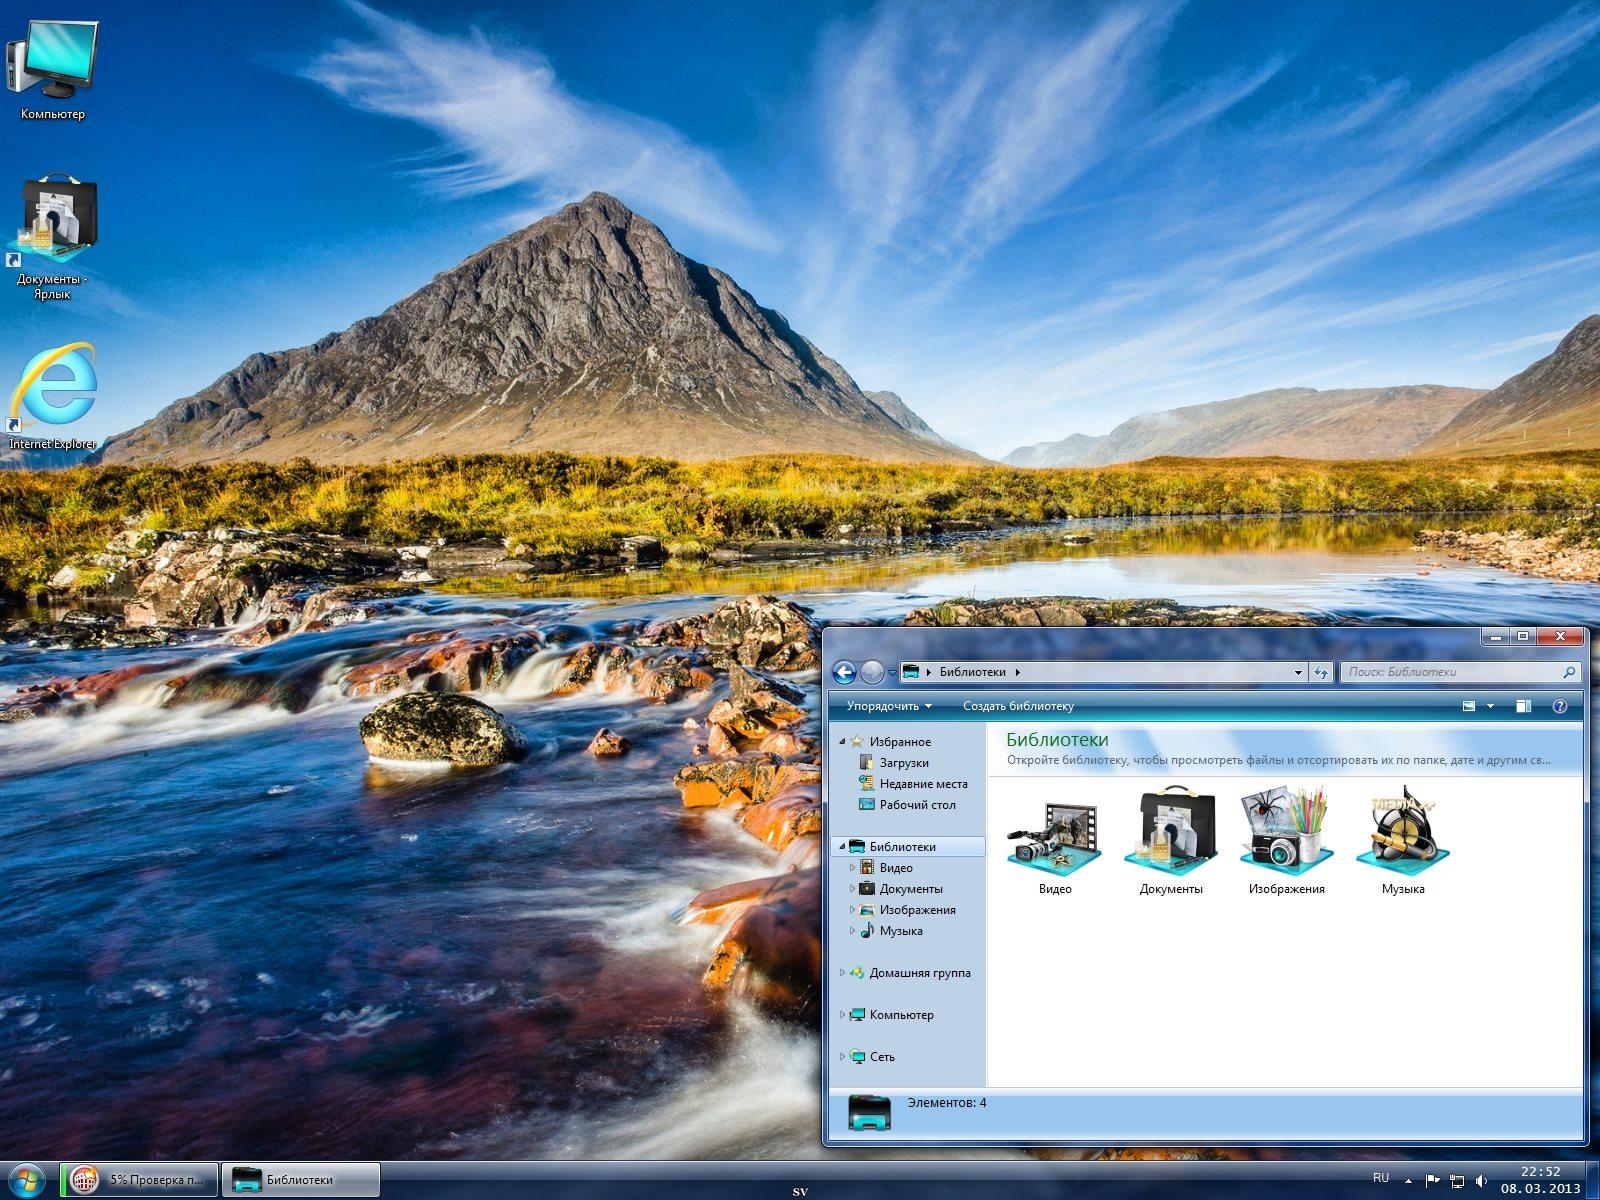Click the Explorer back arrow button

pyautogui.click(x=844, y=673)
